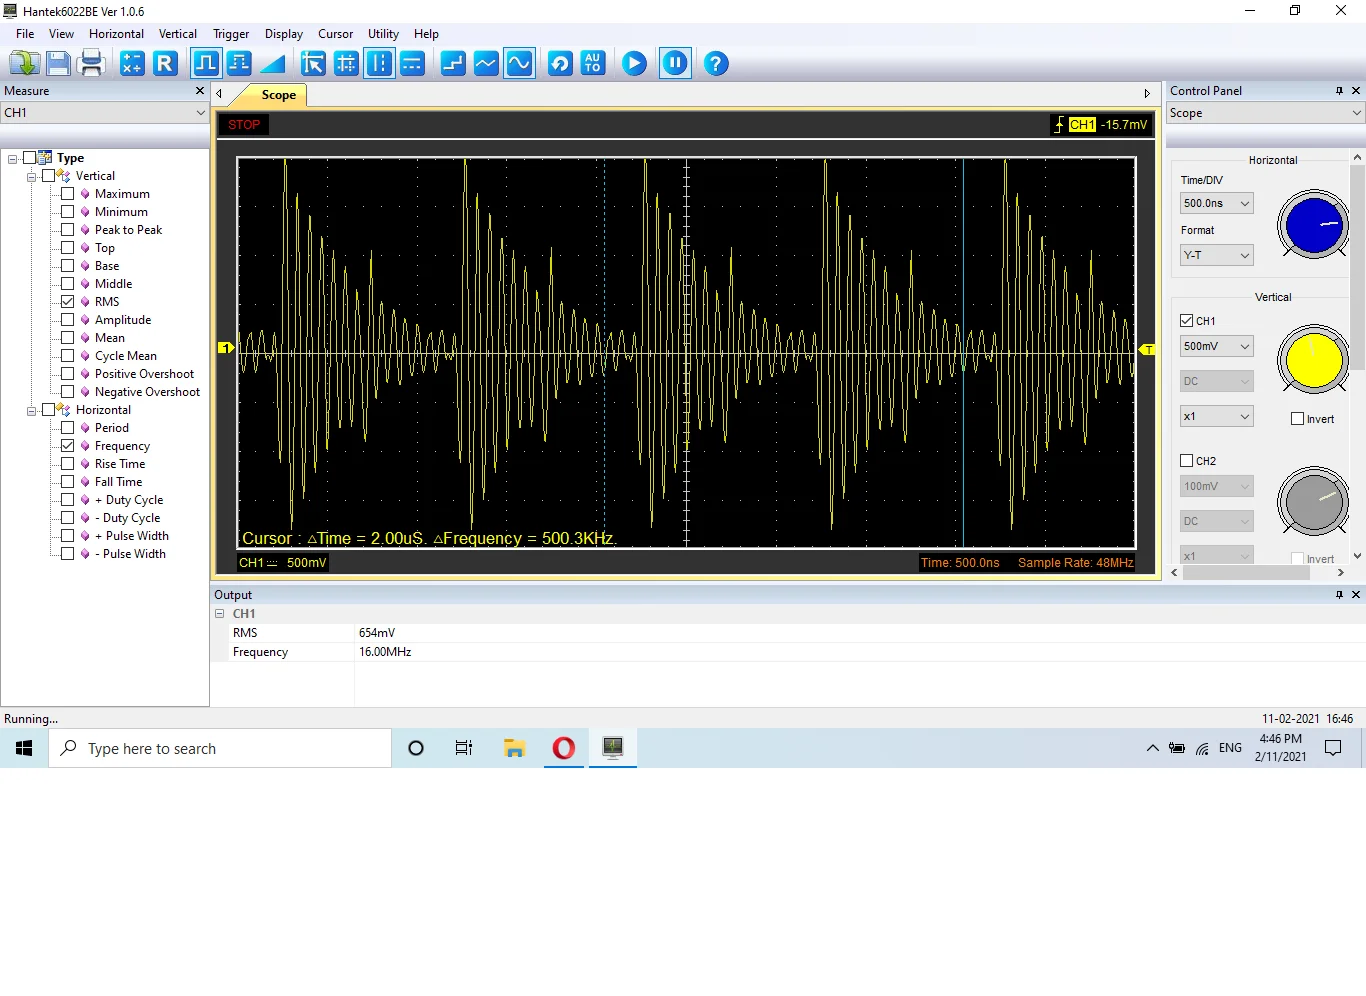Click the AUTO setup toolbar button
The image size is (1366, 996).
coord(593,64)
